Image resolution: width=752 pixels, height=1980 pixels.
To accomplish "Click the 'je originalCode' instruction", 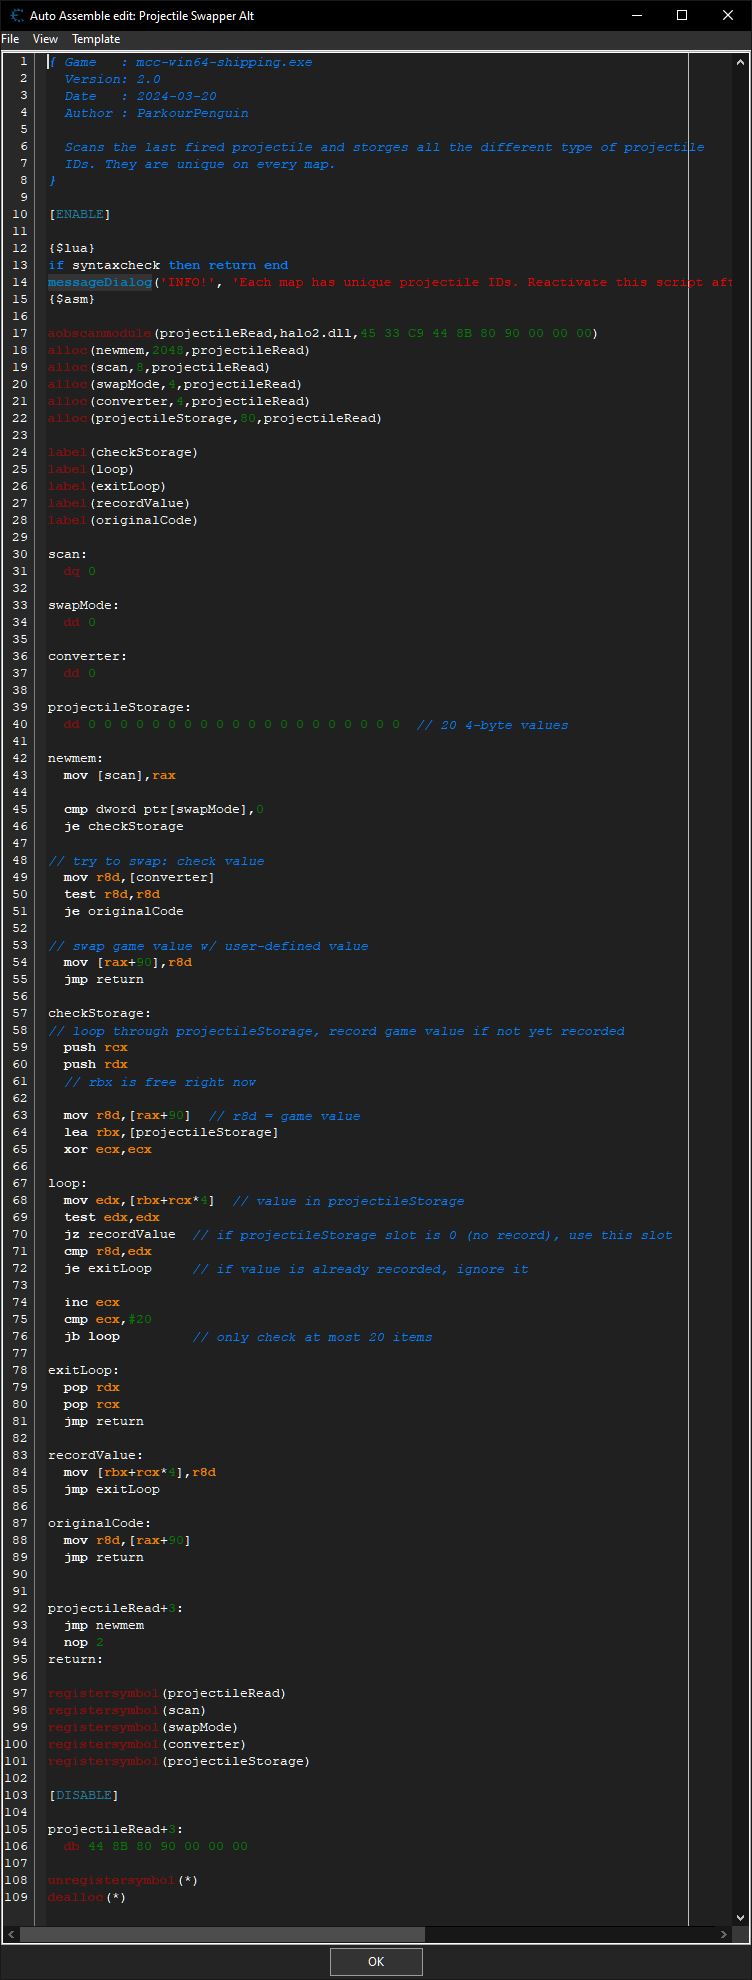I will click(124, 912).
